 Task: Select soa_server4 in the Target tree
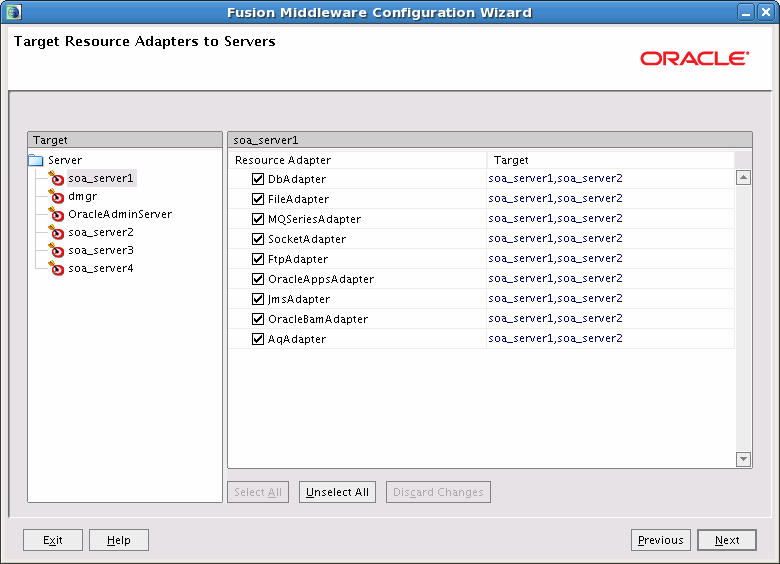coord(101,269)
